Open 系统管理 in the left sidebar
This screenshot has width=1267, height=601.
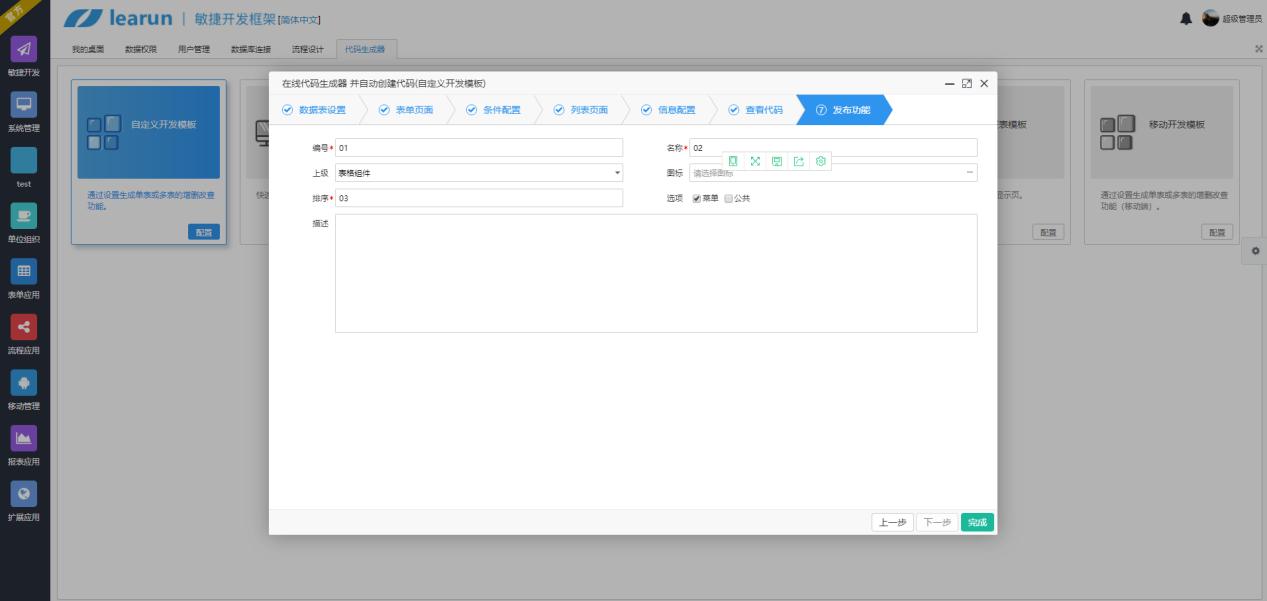24,113
